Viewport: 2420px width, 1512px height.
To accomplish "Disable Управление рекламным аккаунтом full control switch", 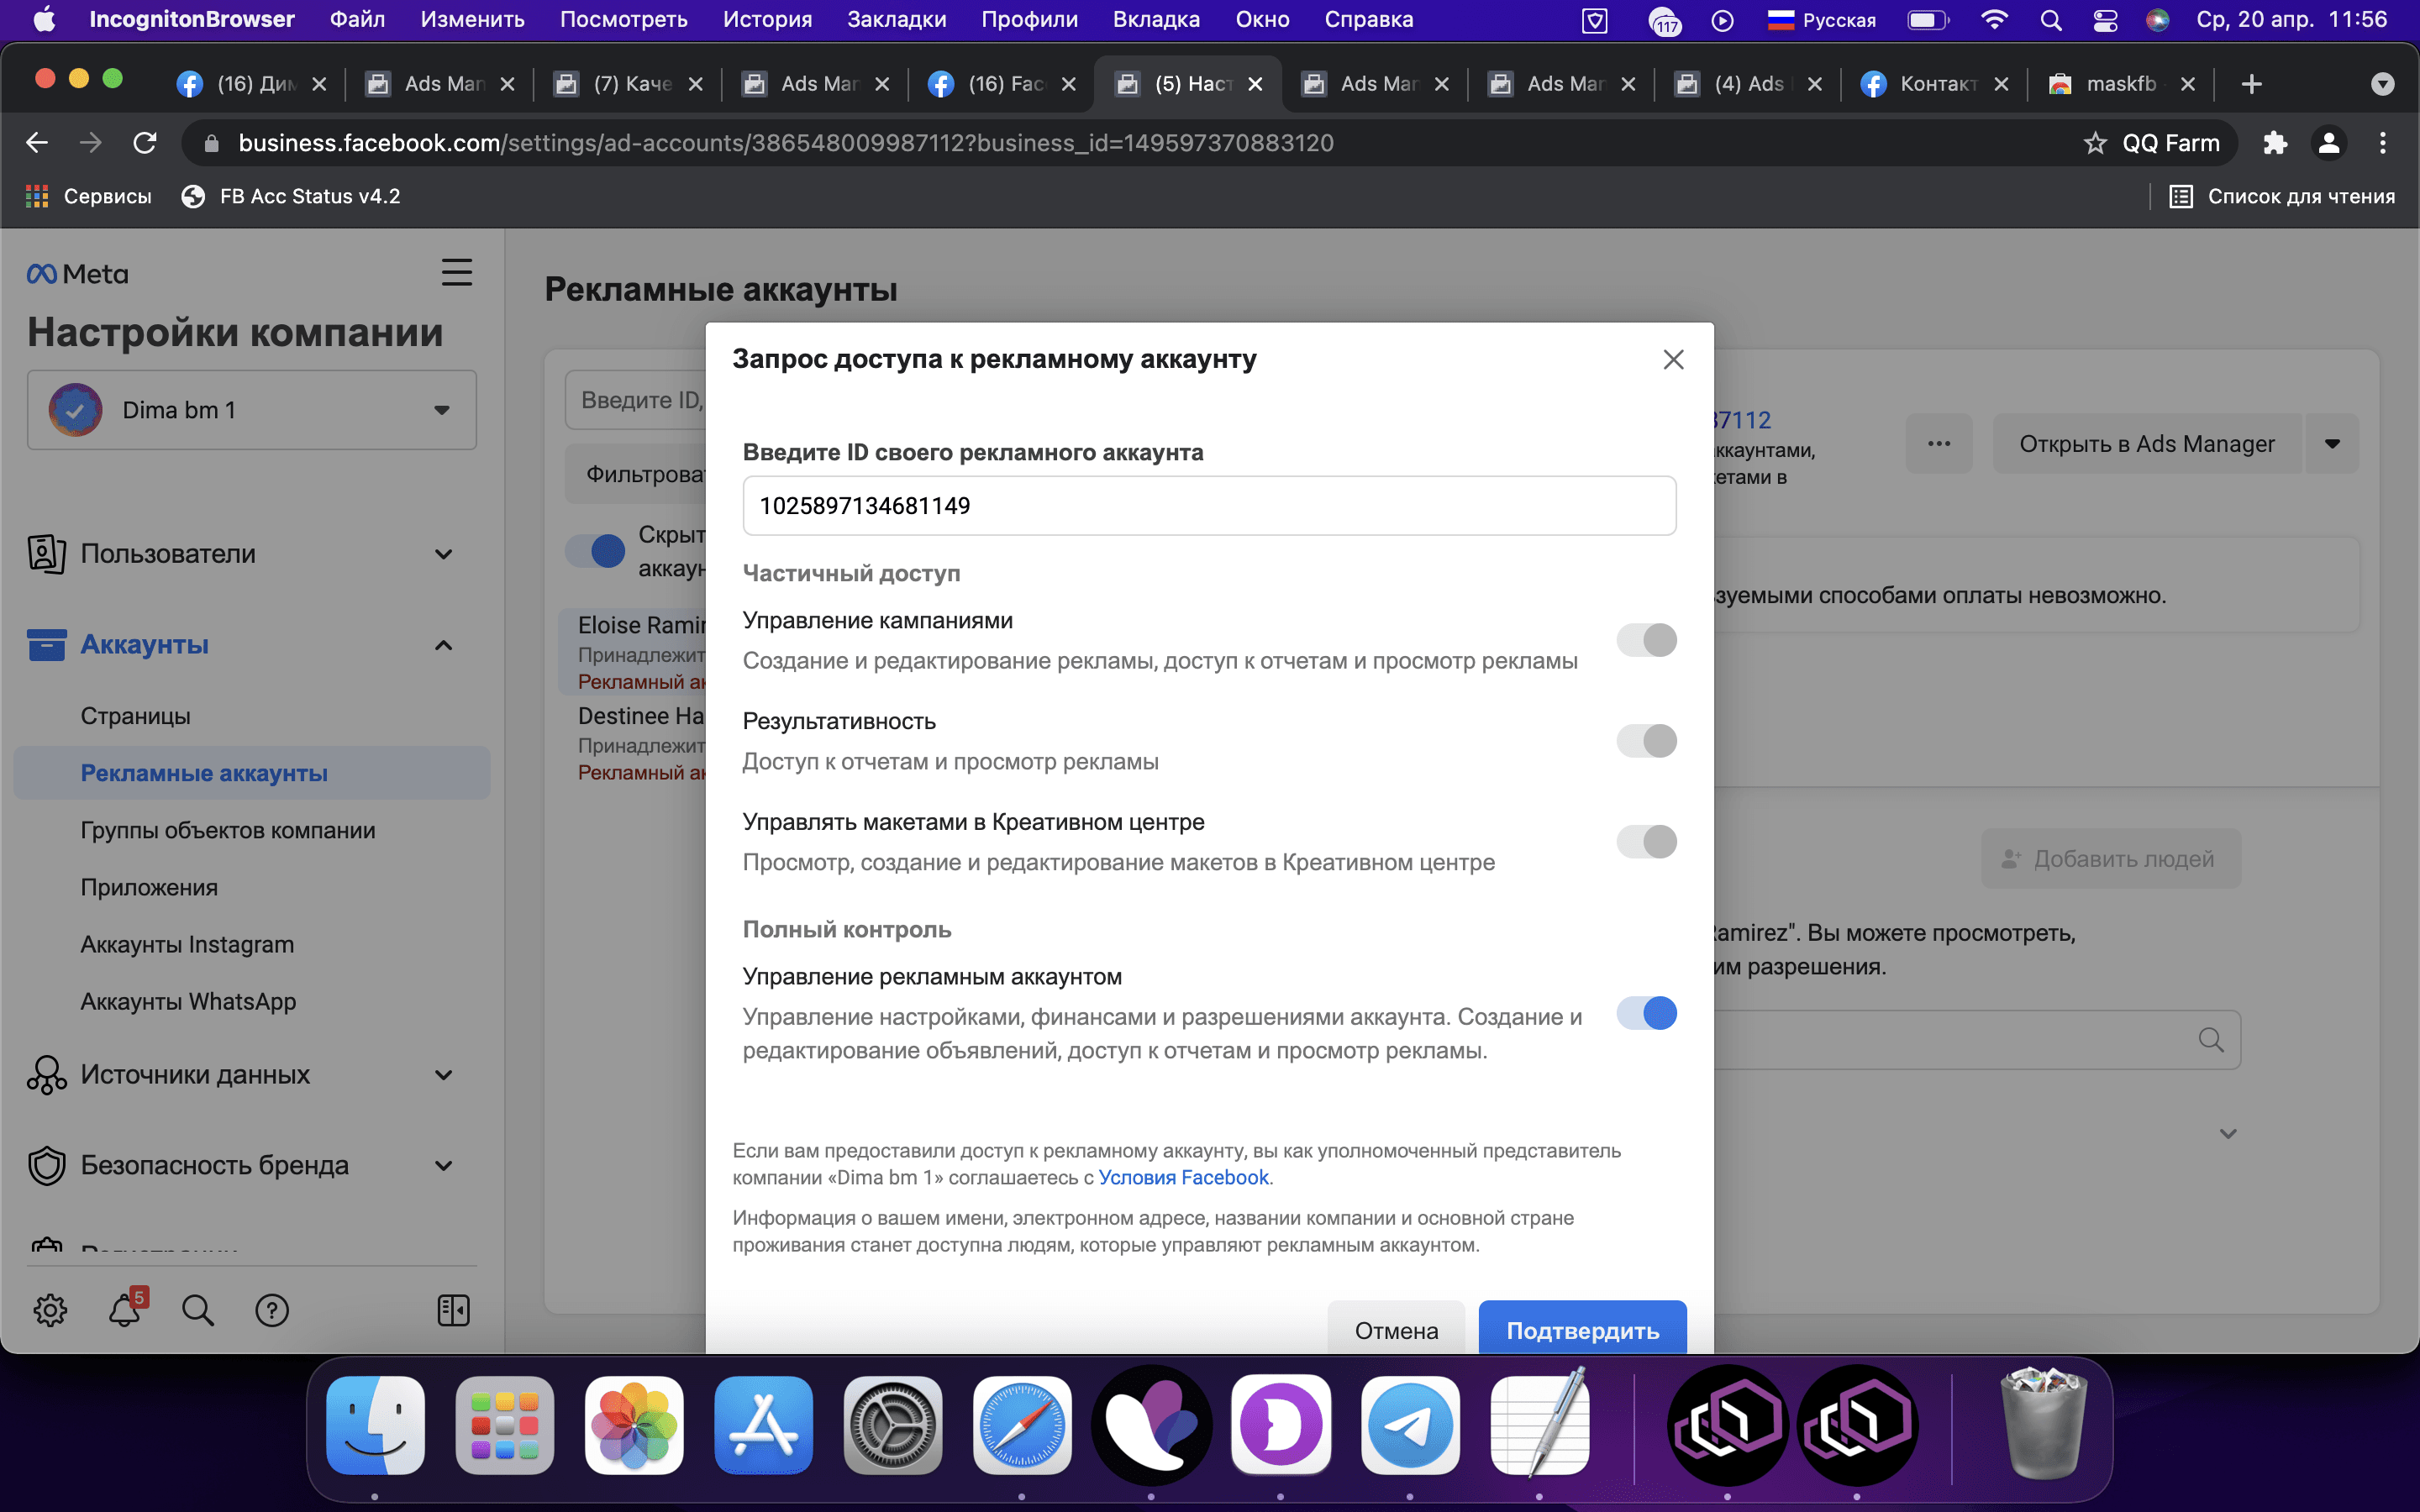I will click(x=1646, y=1013).
